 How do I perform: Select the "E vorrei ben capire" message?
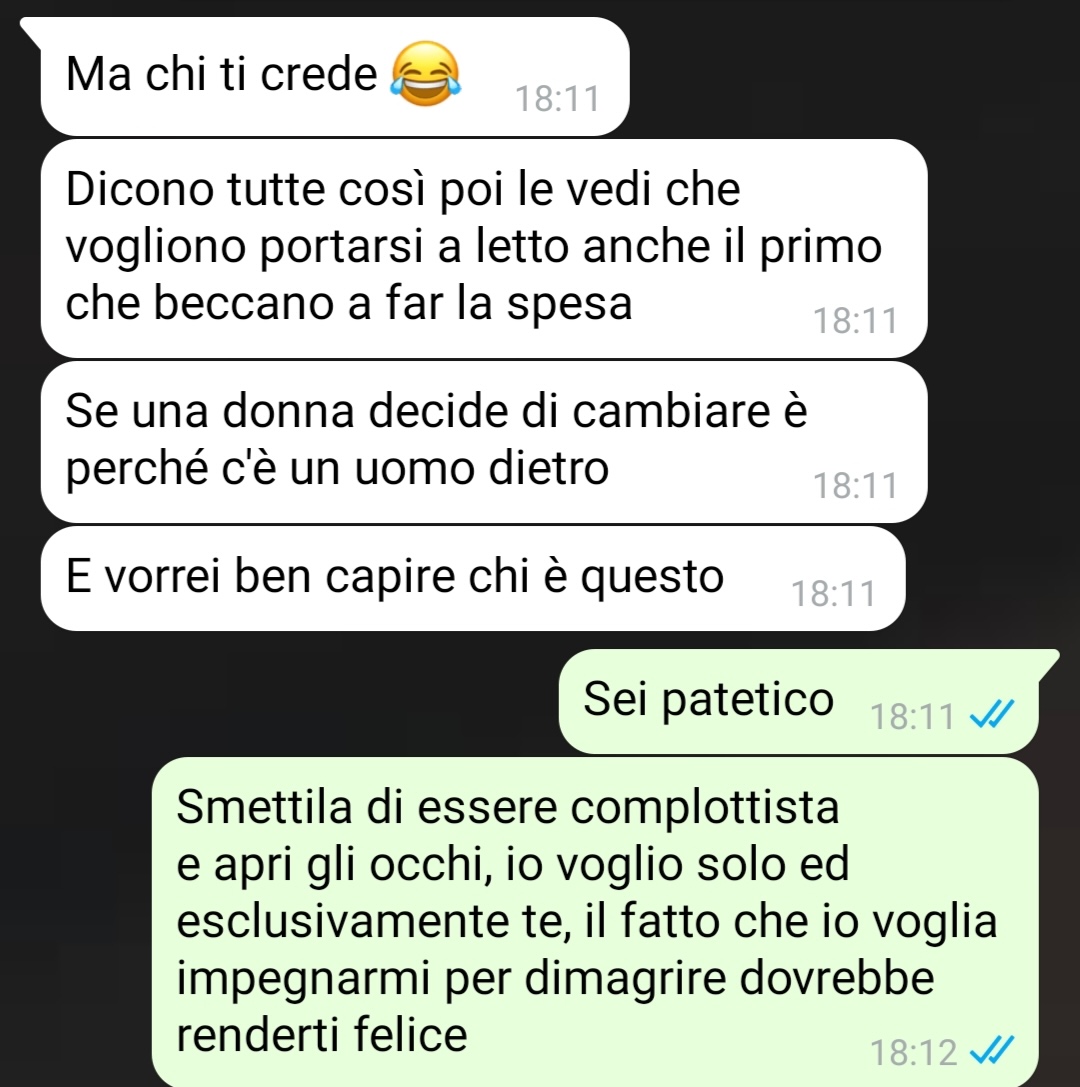tap(473, 578)
